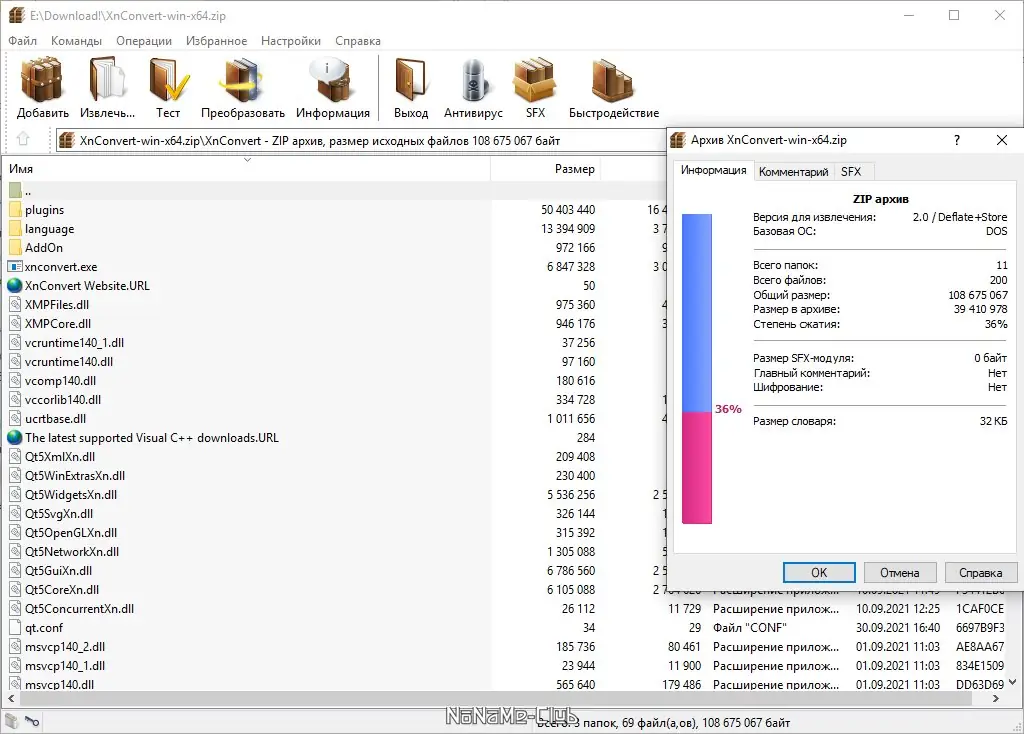
Task: Close the archive information dialog
Action: click(1002, 140)
